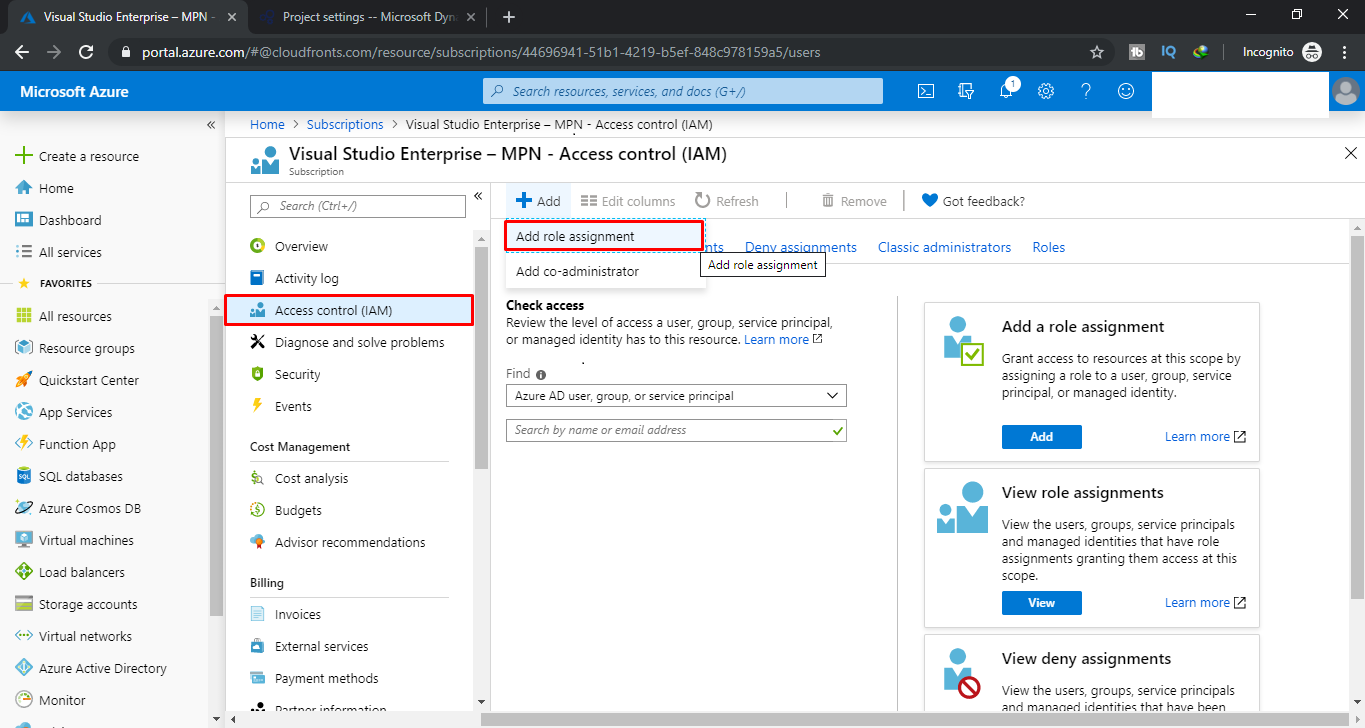Open a new browser tab
Screen dimensions: 1365x728
coord(509,17)
